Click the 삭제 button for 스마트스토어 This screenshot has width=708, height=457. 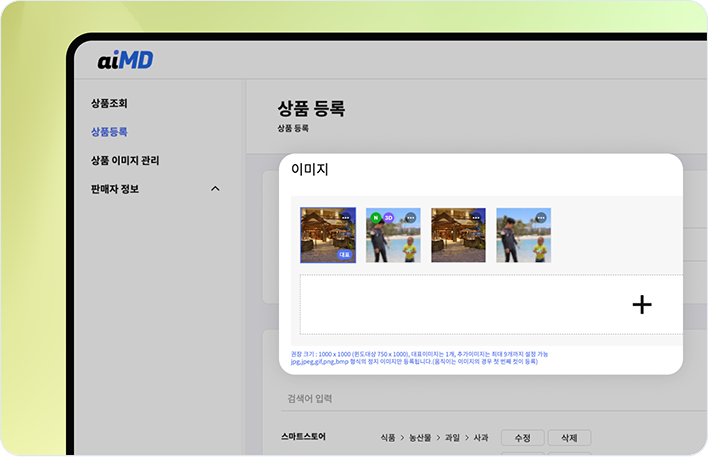[569, 438]
